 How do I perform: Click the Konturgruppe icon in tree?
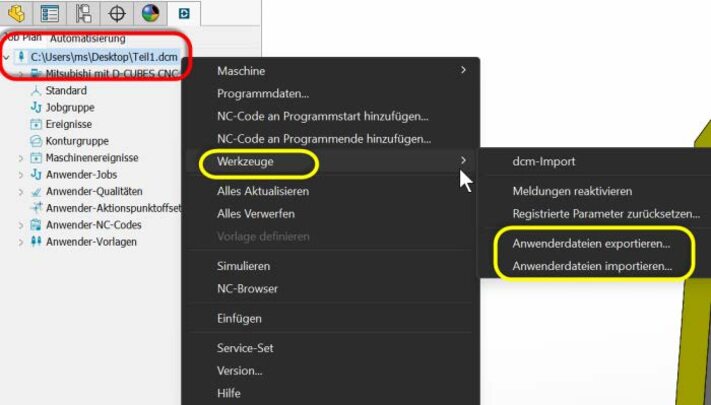click(x=36, y=141)
